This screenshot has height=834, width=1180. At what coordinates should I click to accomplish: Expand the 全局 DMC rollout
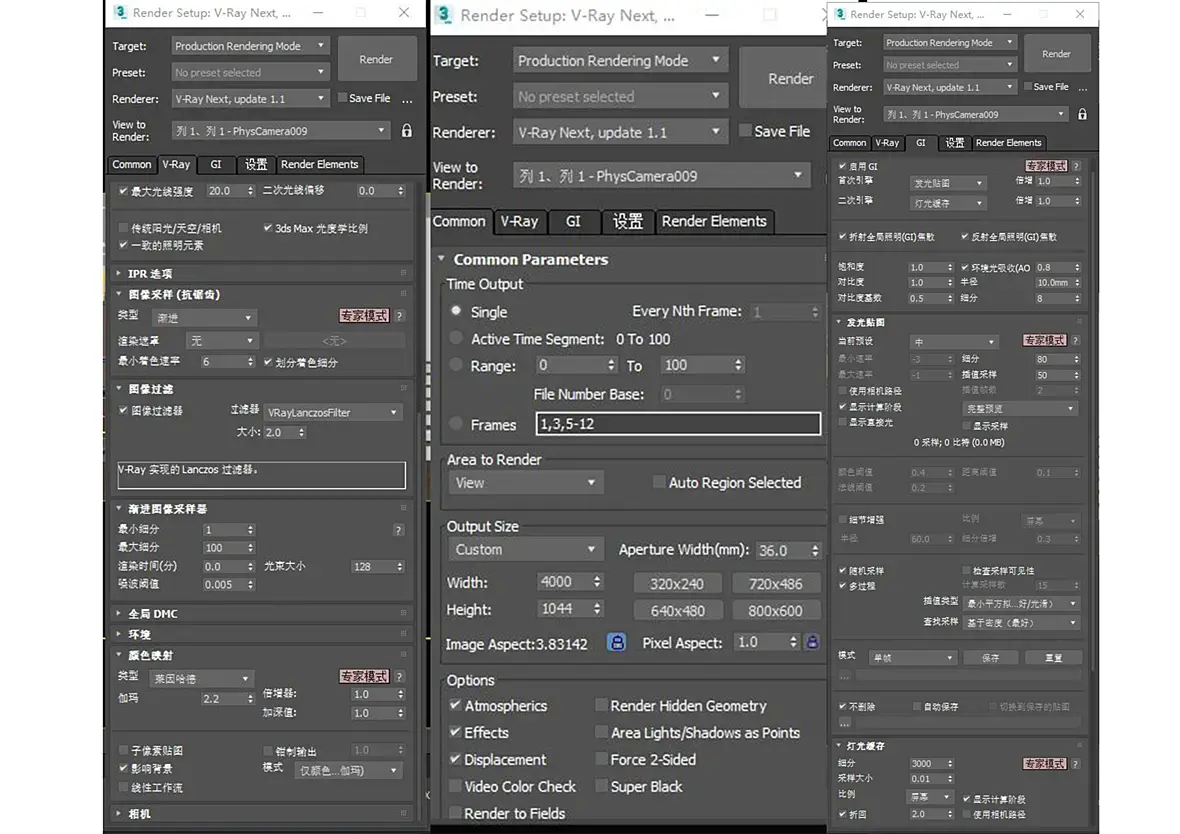click(x=119, y=613)
